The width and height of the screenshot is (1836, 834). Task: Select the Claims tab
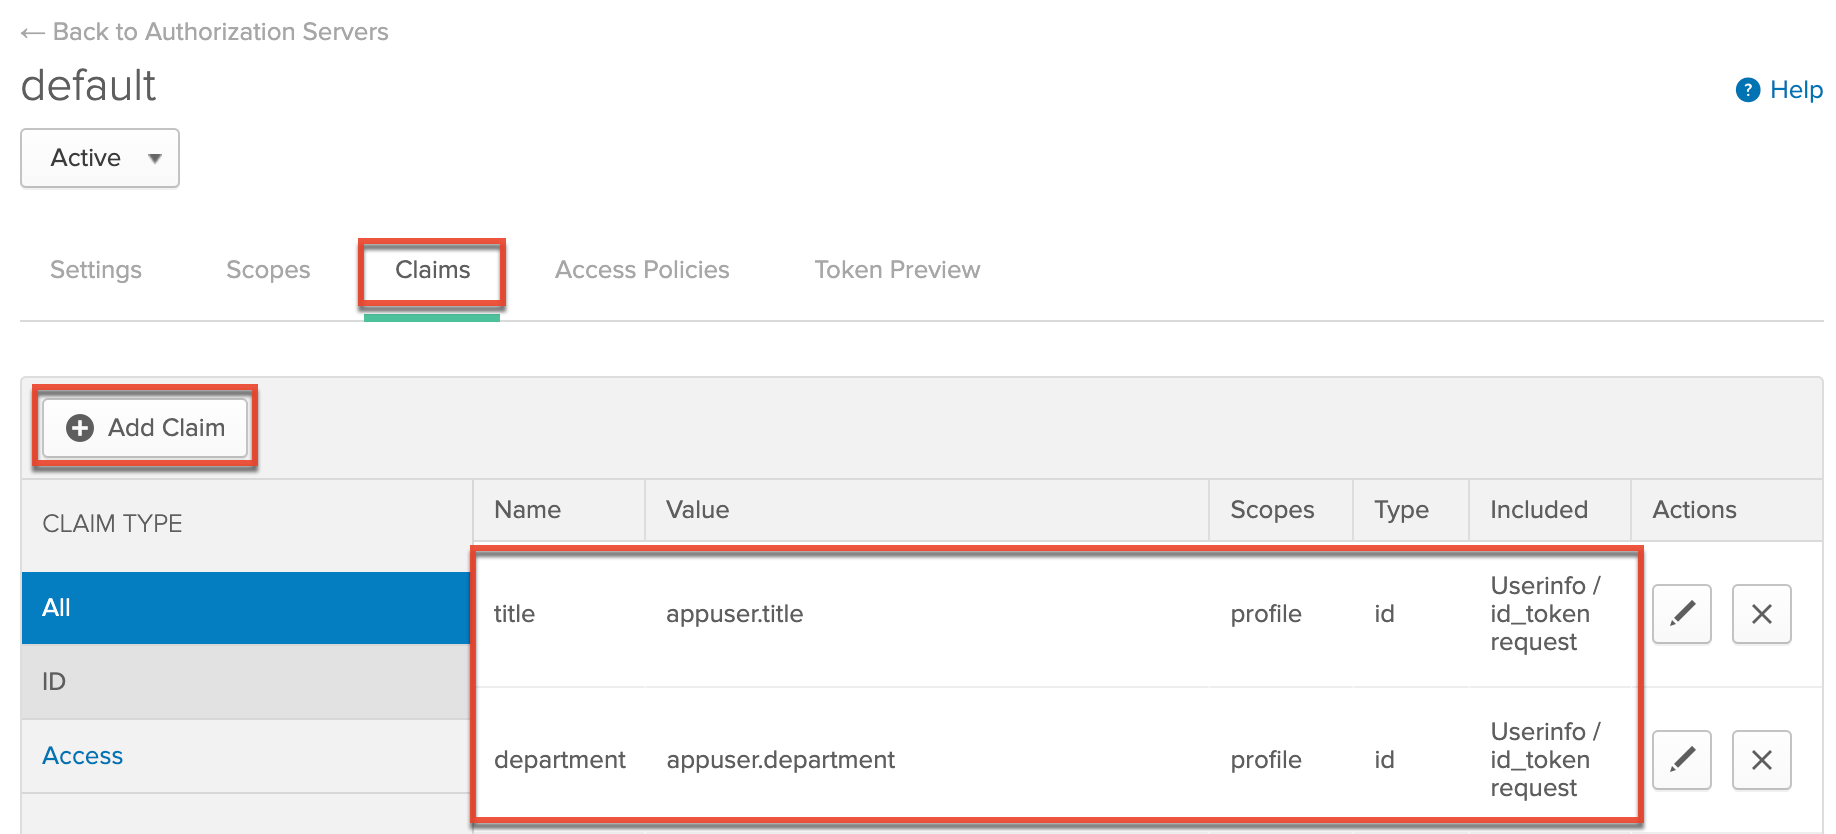[x=432, y=270]
